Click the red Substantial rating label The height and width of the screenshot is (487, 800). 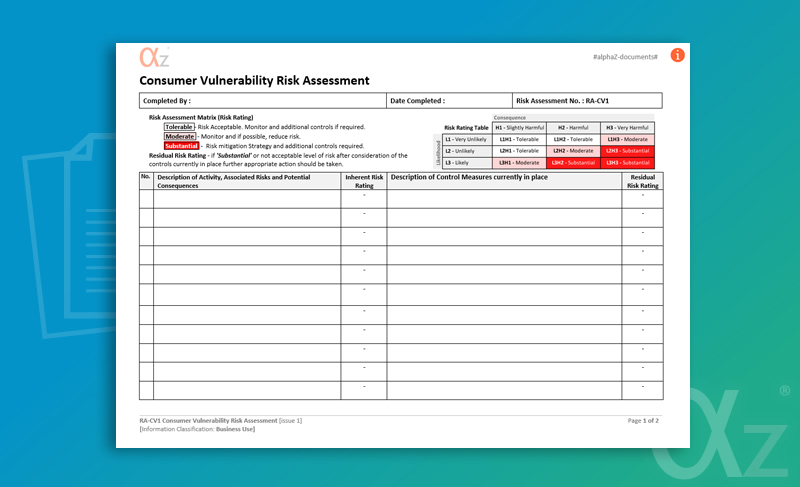[182, 146]
